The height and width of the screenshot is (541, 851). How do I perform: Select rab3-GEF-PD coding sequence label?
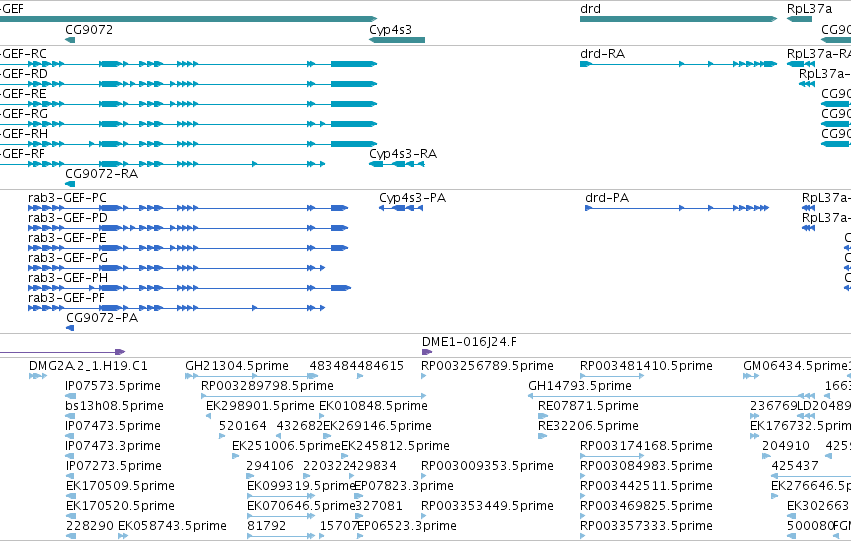point(68,218)
